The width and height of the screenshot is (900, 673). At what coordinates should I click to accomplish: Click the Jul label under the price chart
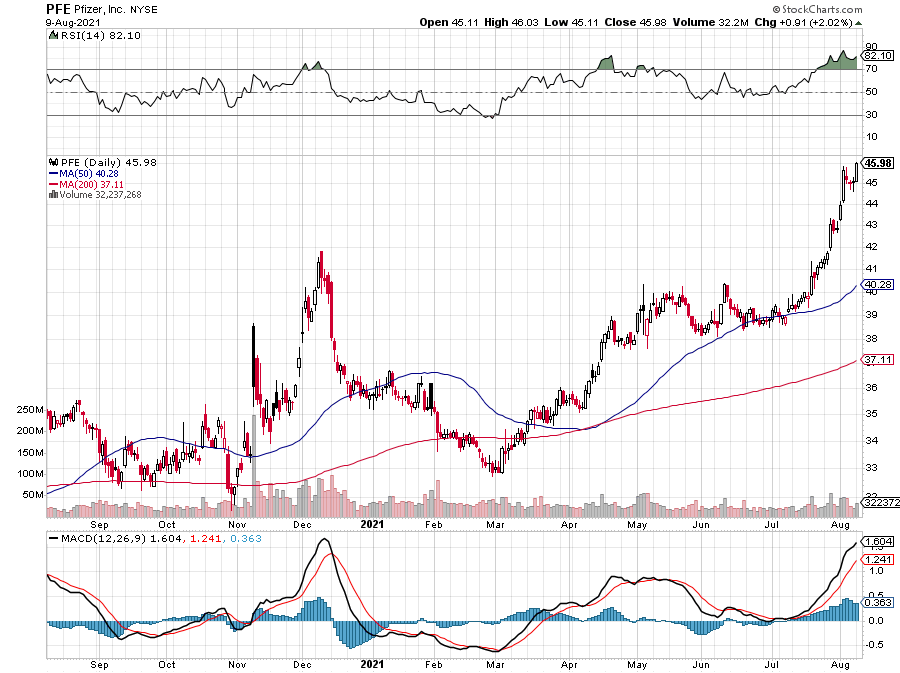[771, 524]
